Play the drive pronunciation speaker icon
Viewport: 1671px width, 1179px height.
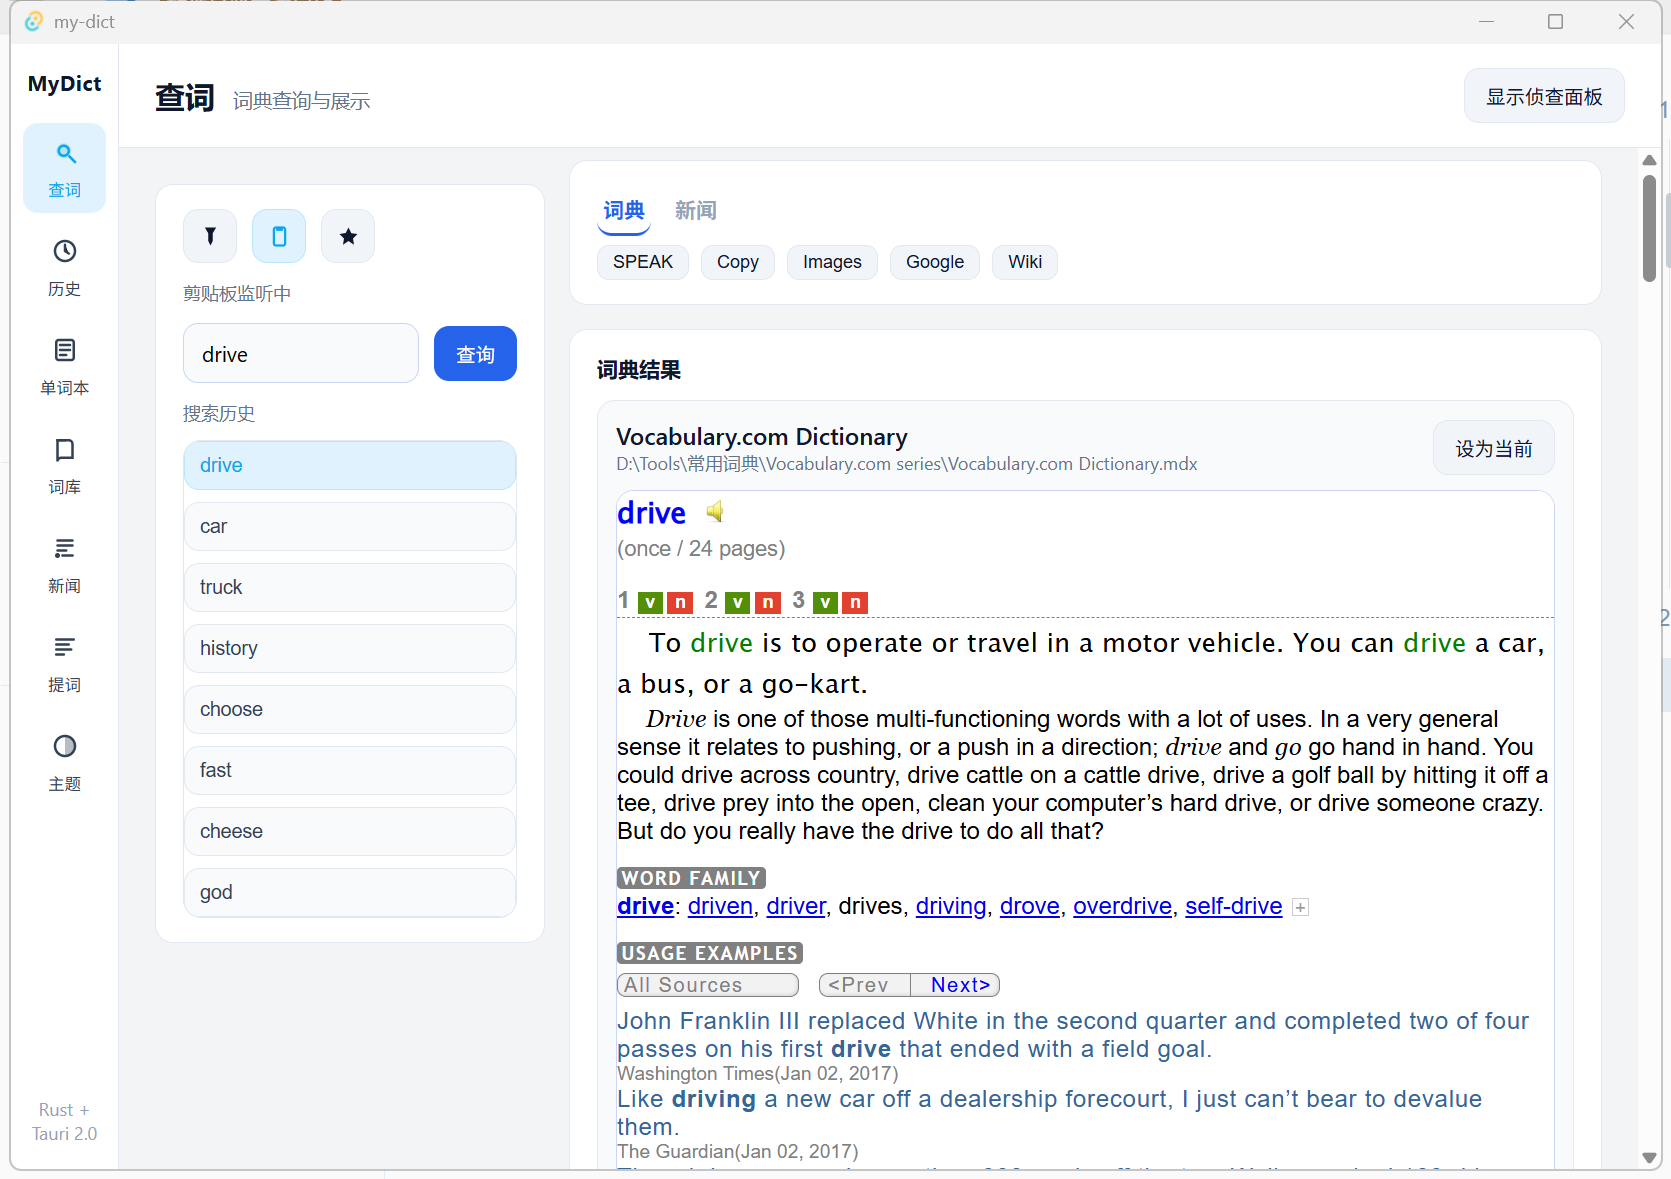click(x=714, y=512)
